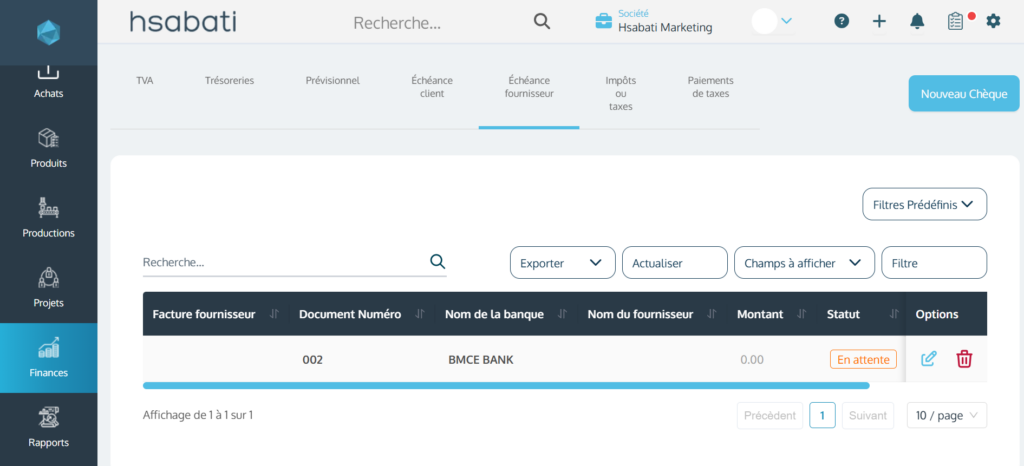Viewport: 1024px width, 466px height.
Task: Click the help question mark icon
Action: click(842, 21)
